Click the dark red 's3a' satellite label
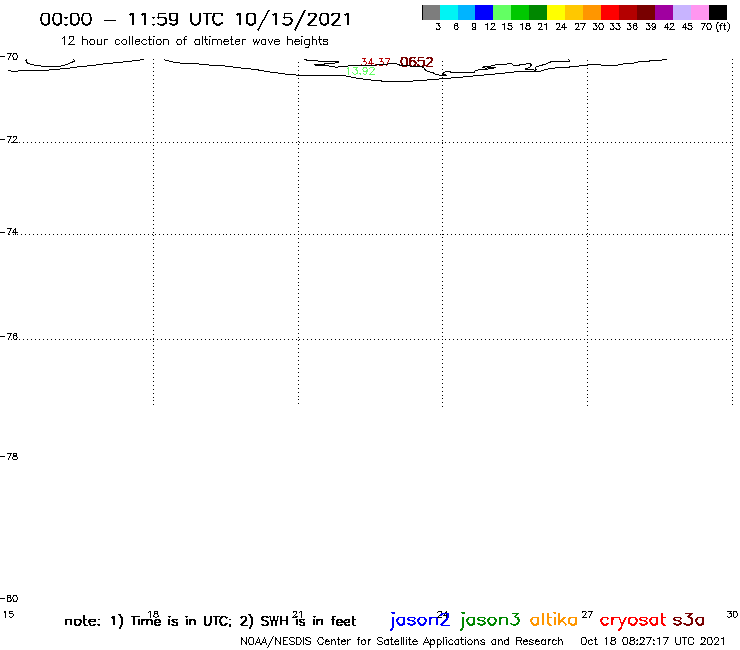This screenshot has height=650, width=740. [689, 620]
